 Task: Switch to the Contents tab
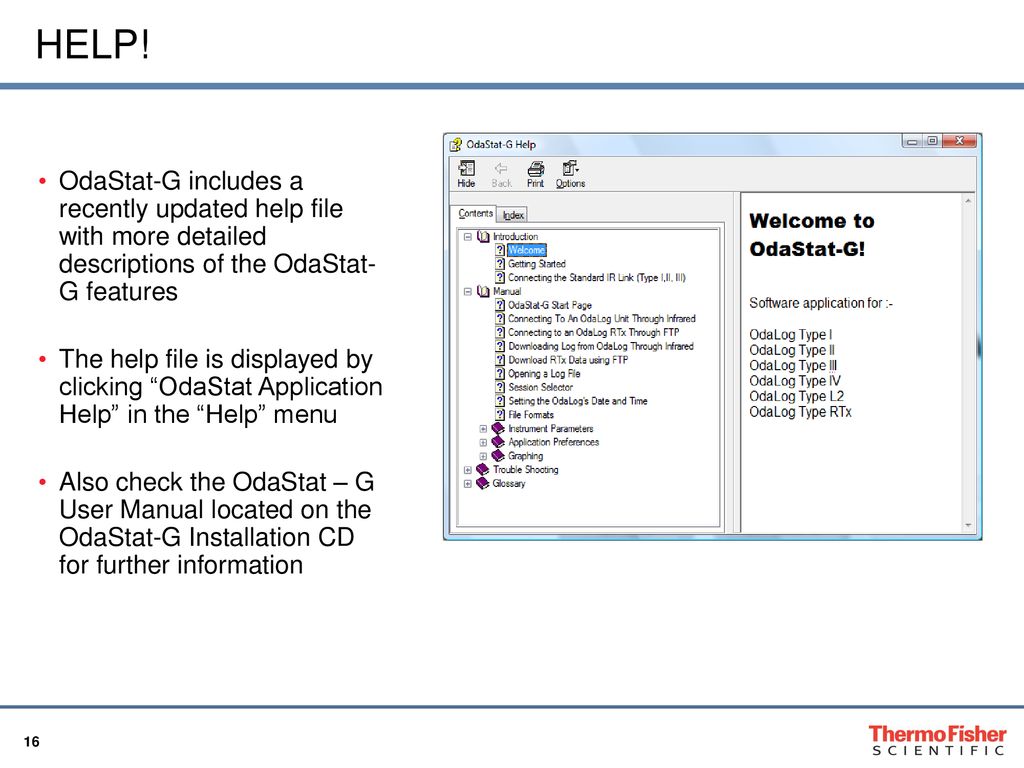point(475,214)
